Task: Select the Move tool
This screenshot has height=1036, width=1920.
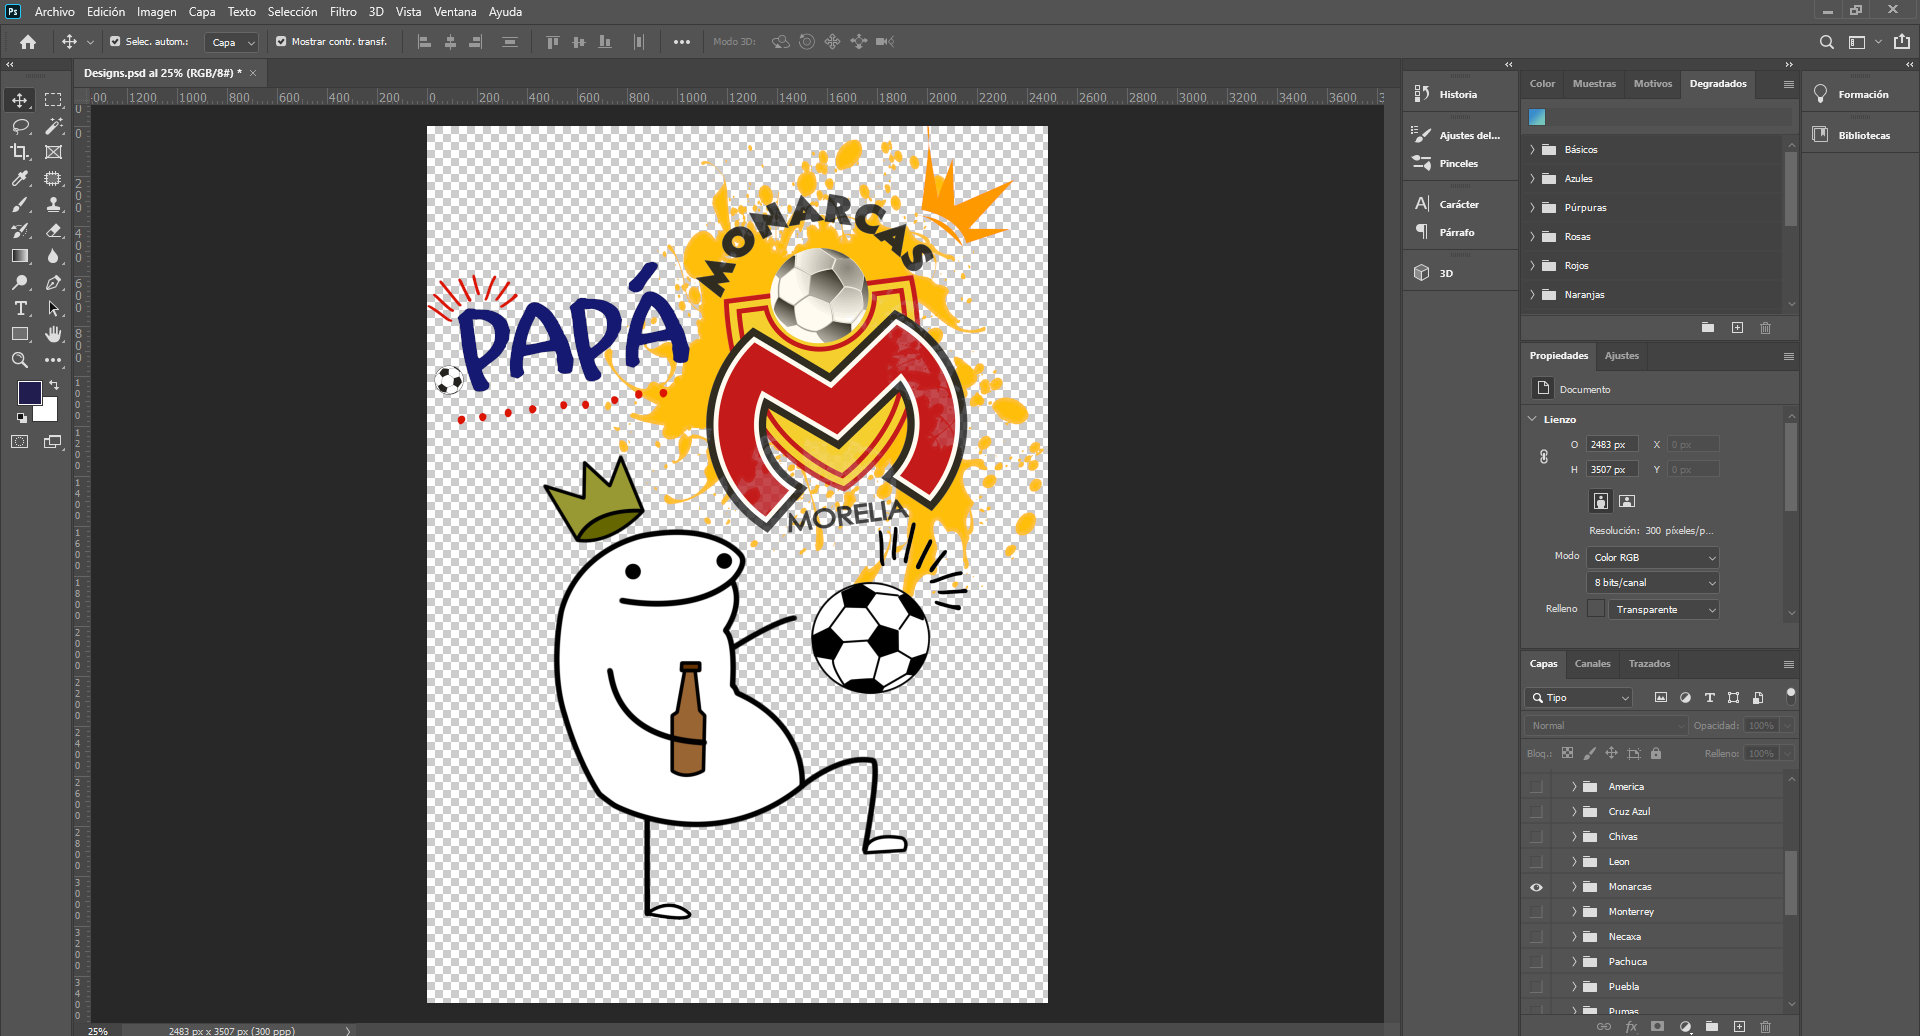Action: [x=19, y=99]
